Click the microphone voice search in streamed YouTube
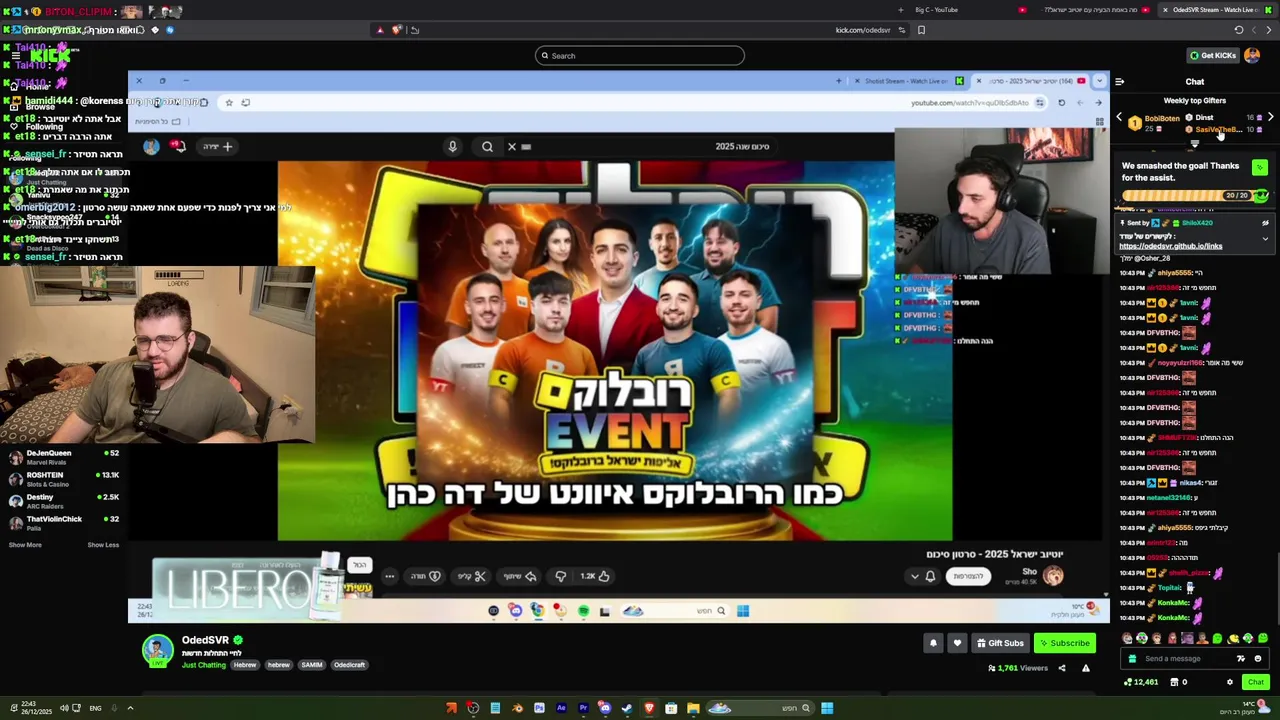Image resolution: width=1280 pixels, height=720 pixels. click(x=453, y=147)
